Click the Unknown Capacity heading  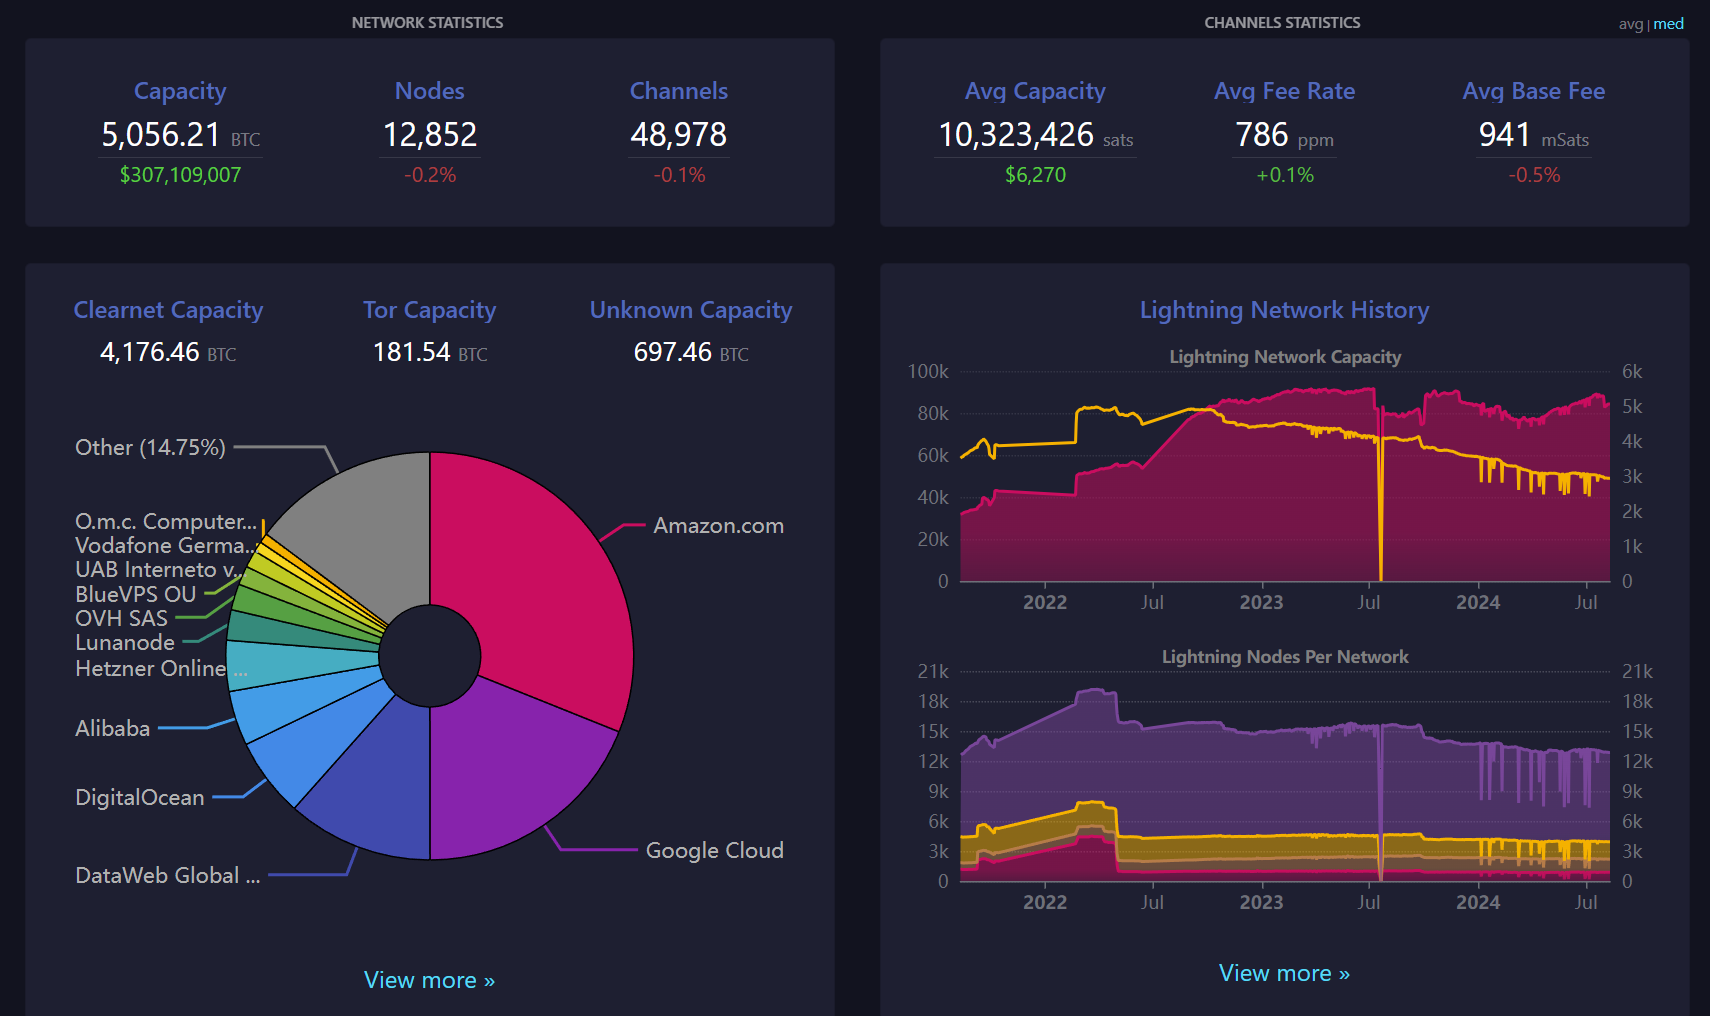click(691, 310)
